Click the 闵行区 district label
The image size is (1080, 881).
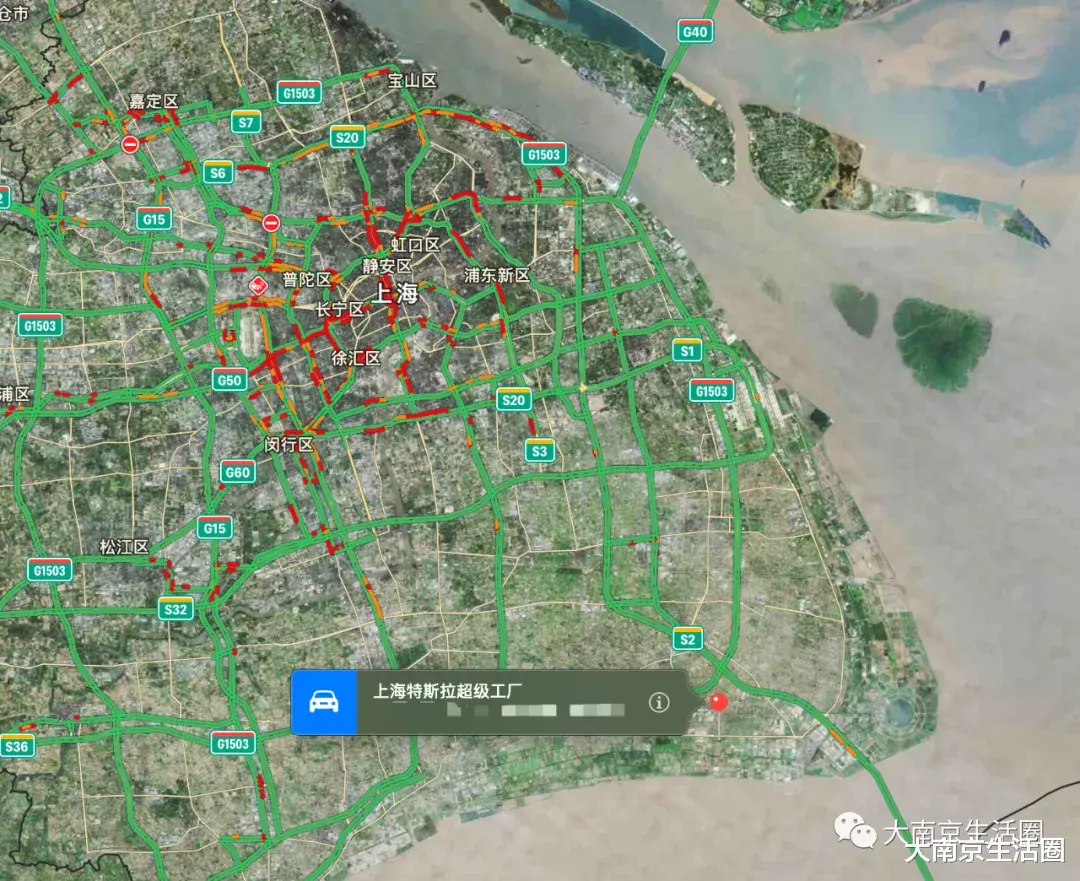click(x=289, y=445)
